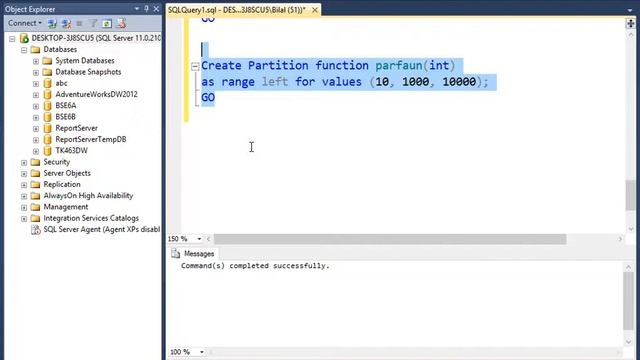Viewport: 640px width, 360px height.
Task: Select the Security folder icon
Action: coord(36,162)
